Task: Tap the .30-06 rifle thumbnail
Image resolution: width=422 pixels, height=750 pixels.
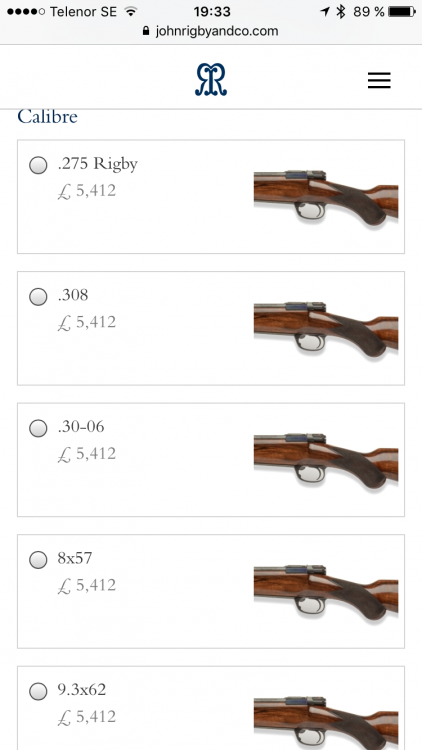Action: (x=326, y=461)
